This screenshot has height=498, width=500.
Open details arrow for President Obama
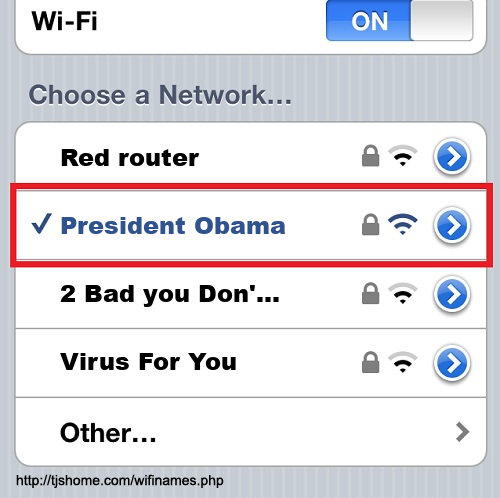(452, 225)
